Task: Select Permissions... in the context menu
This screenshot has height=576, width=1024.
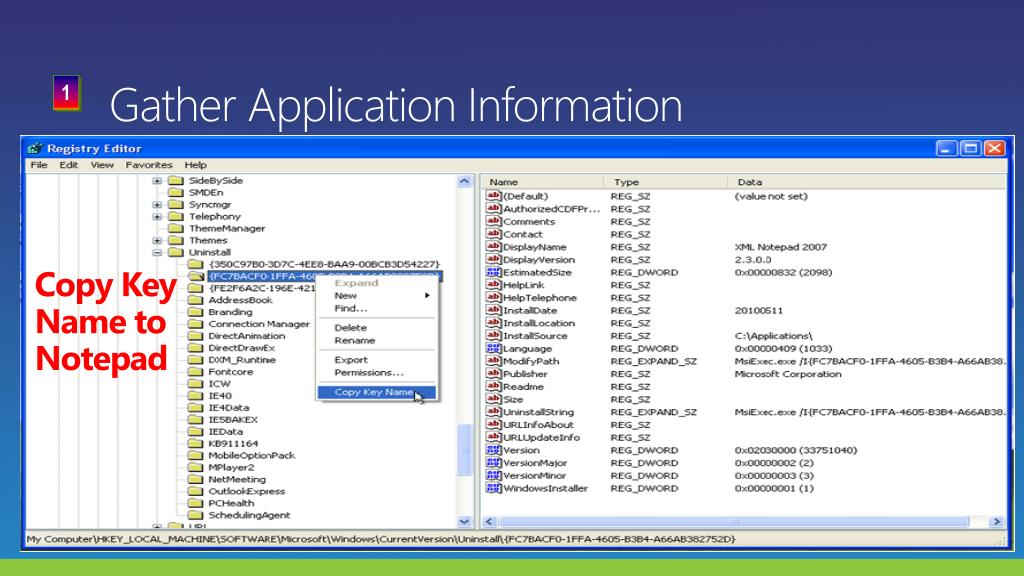Action: coord(368,373)
